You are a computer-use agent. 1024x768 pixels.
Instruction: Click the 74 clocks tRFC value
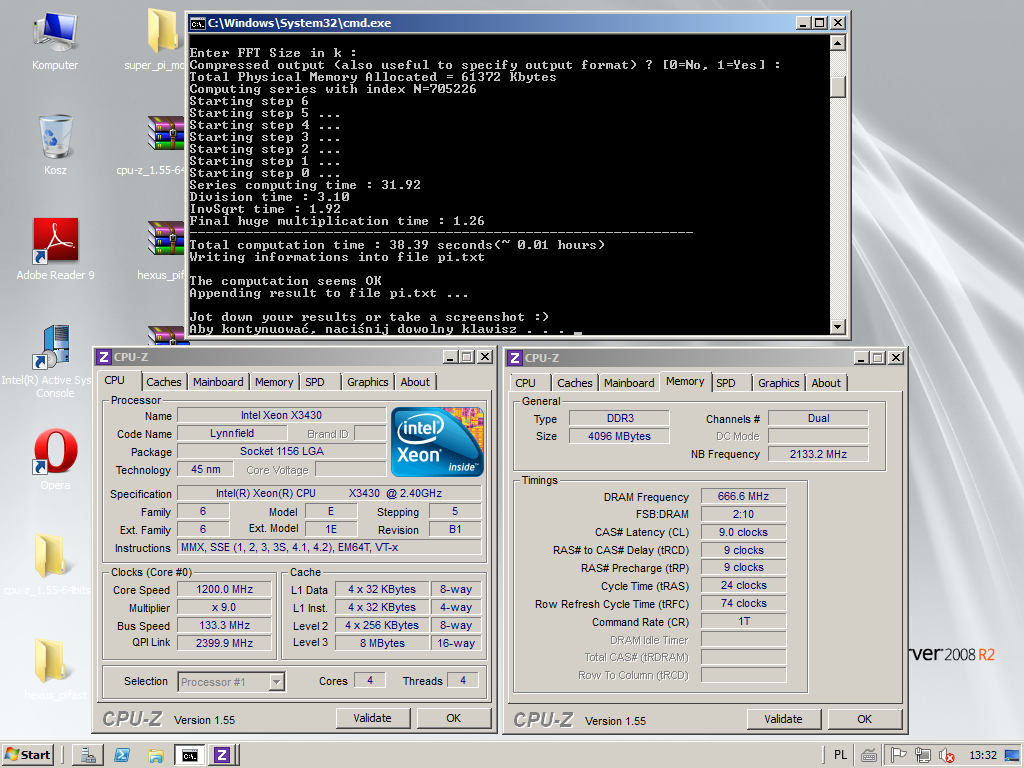point(743,603)
